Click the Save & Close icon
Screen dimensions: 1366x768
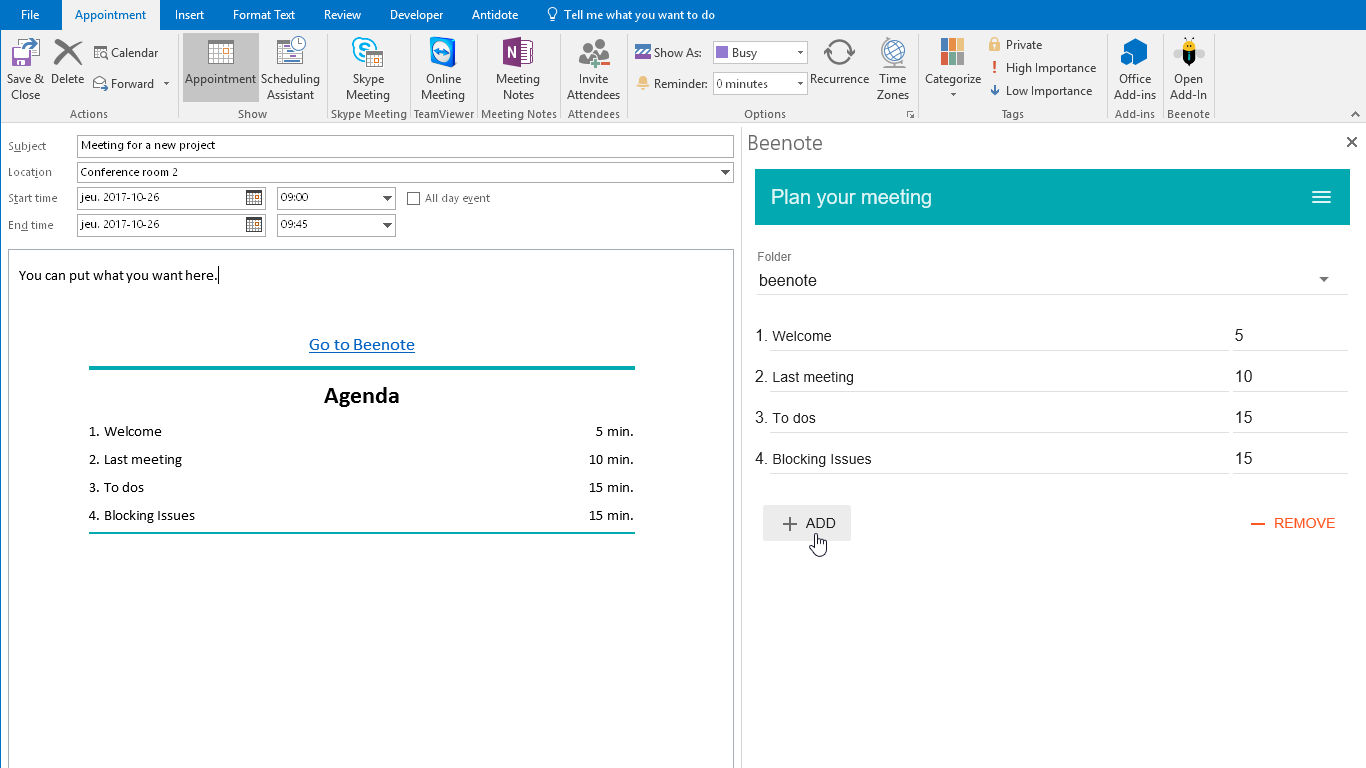25,53
